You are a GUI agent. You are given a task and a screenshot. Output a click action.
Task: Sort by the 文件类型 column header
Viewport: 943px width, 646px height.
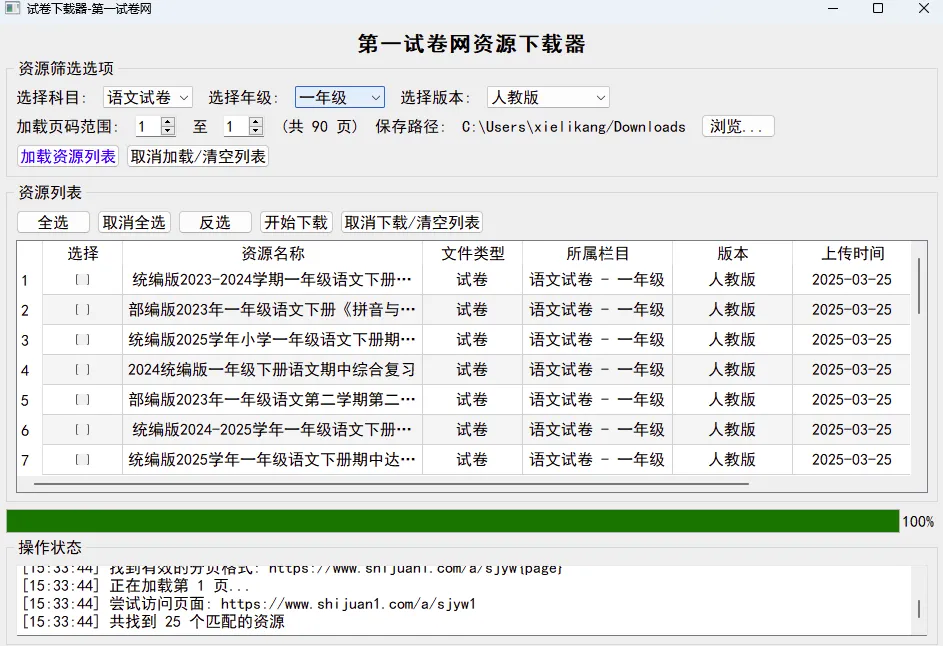click(x=473, y=253)
